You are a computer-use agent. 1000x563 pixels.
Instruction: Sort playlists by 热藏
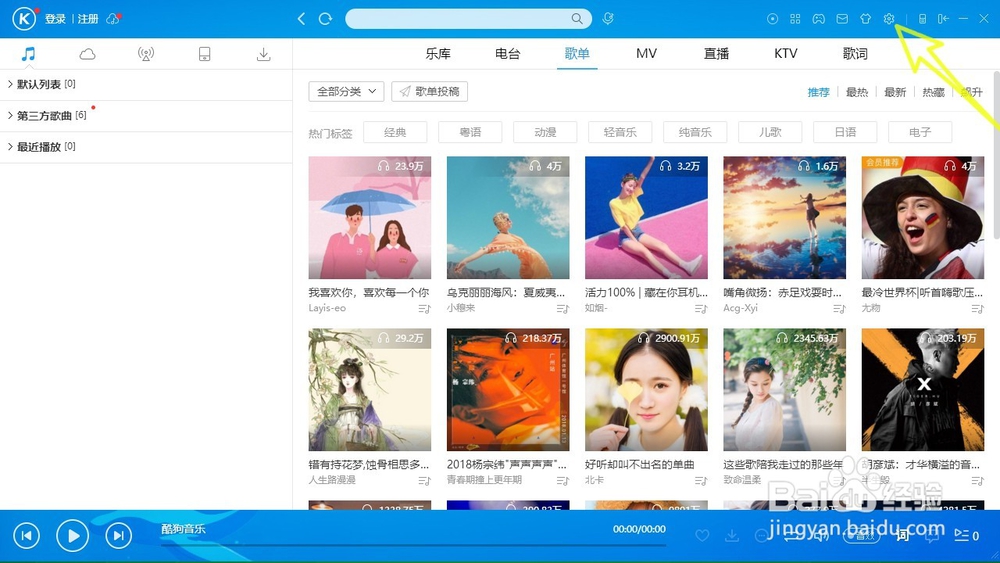pyautogui.click(x=933, y=92)
